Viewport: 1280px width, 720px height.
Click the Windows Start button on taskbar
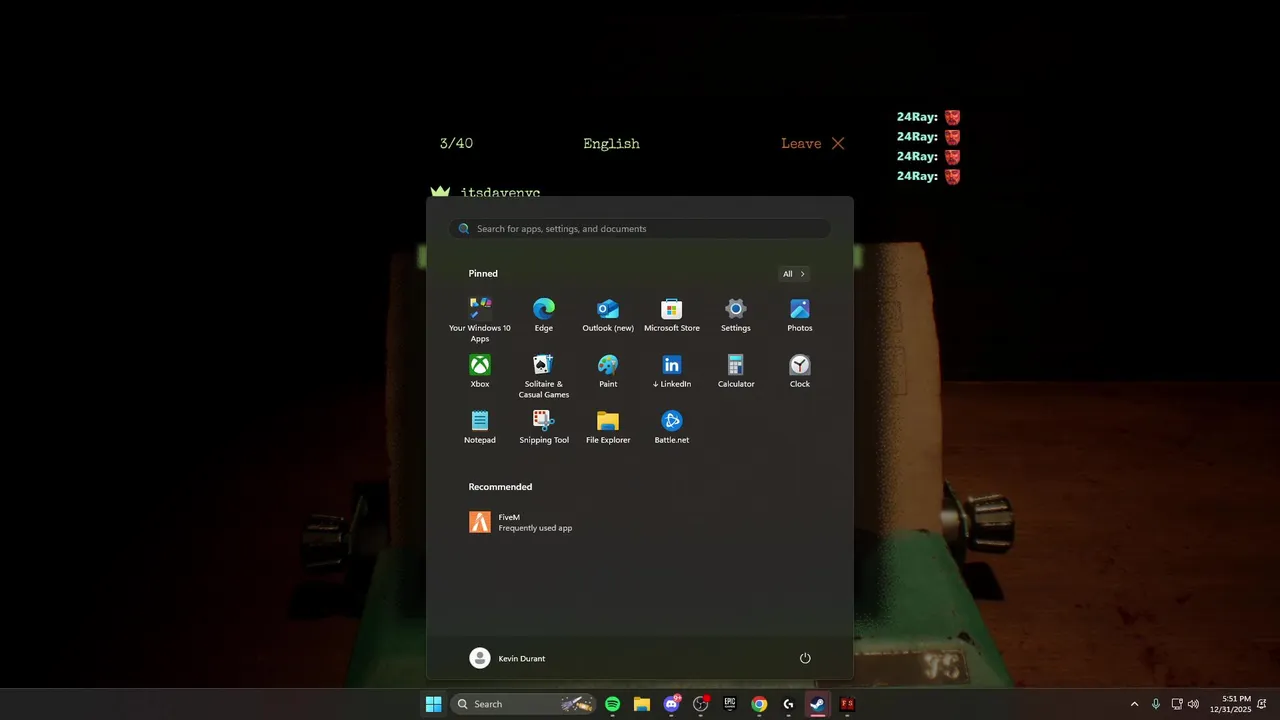click(x=433, y=704)
